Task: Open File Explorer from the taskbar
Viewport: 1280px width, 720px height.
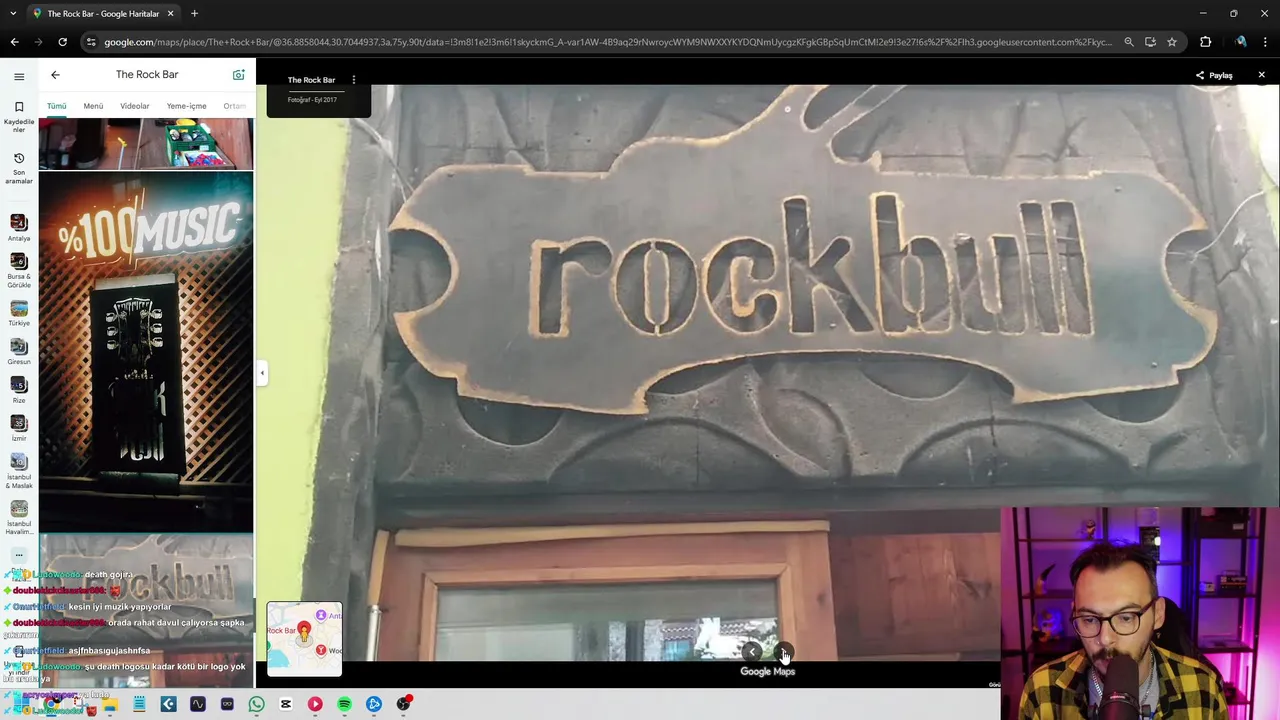Action: [110, 704]
